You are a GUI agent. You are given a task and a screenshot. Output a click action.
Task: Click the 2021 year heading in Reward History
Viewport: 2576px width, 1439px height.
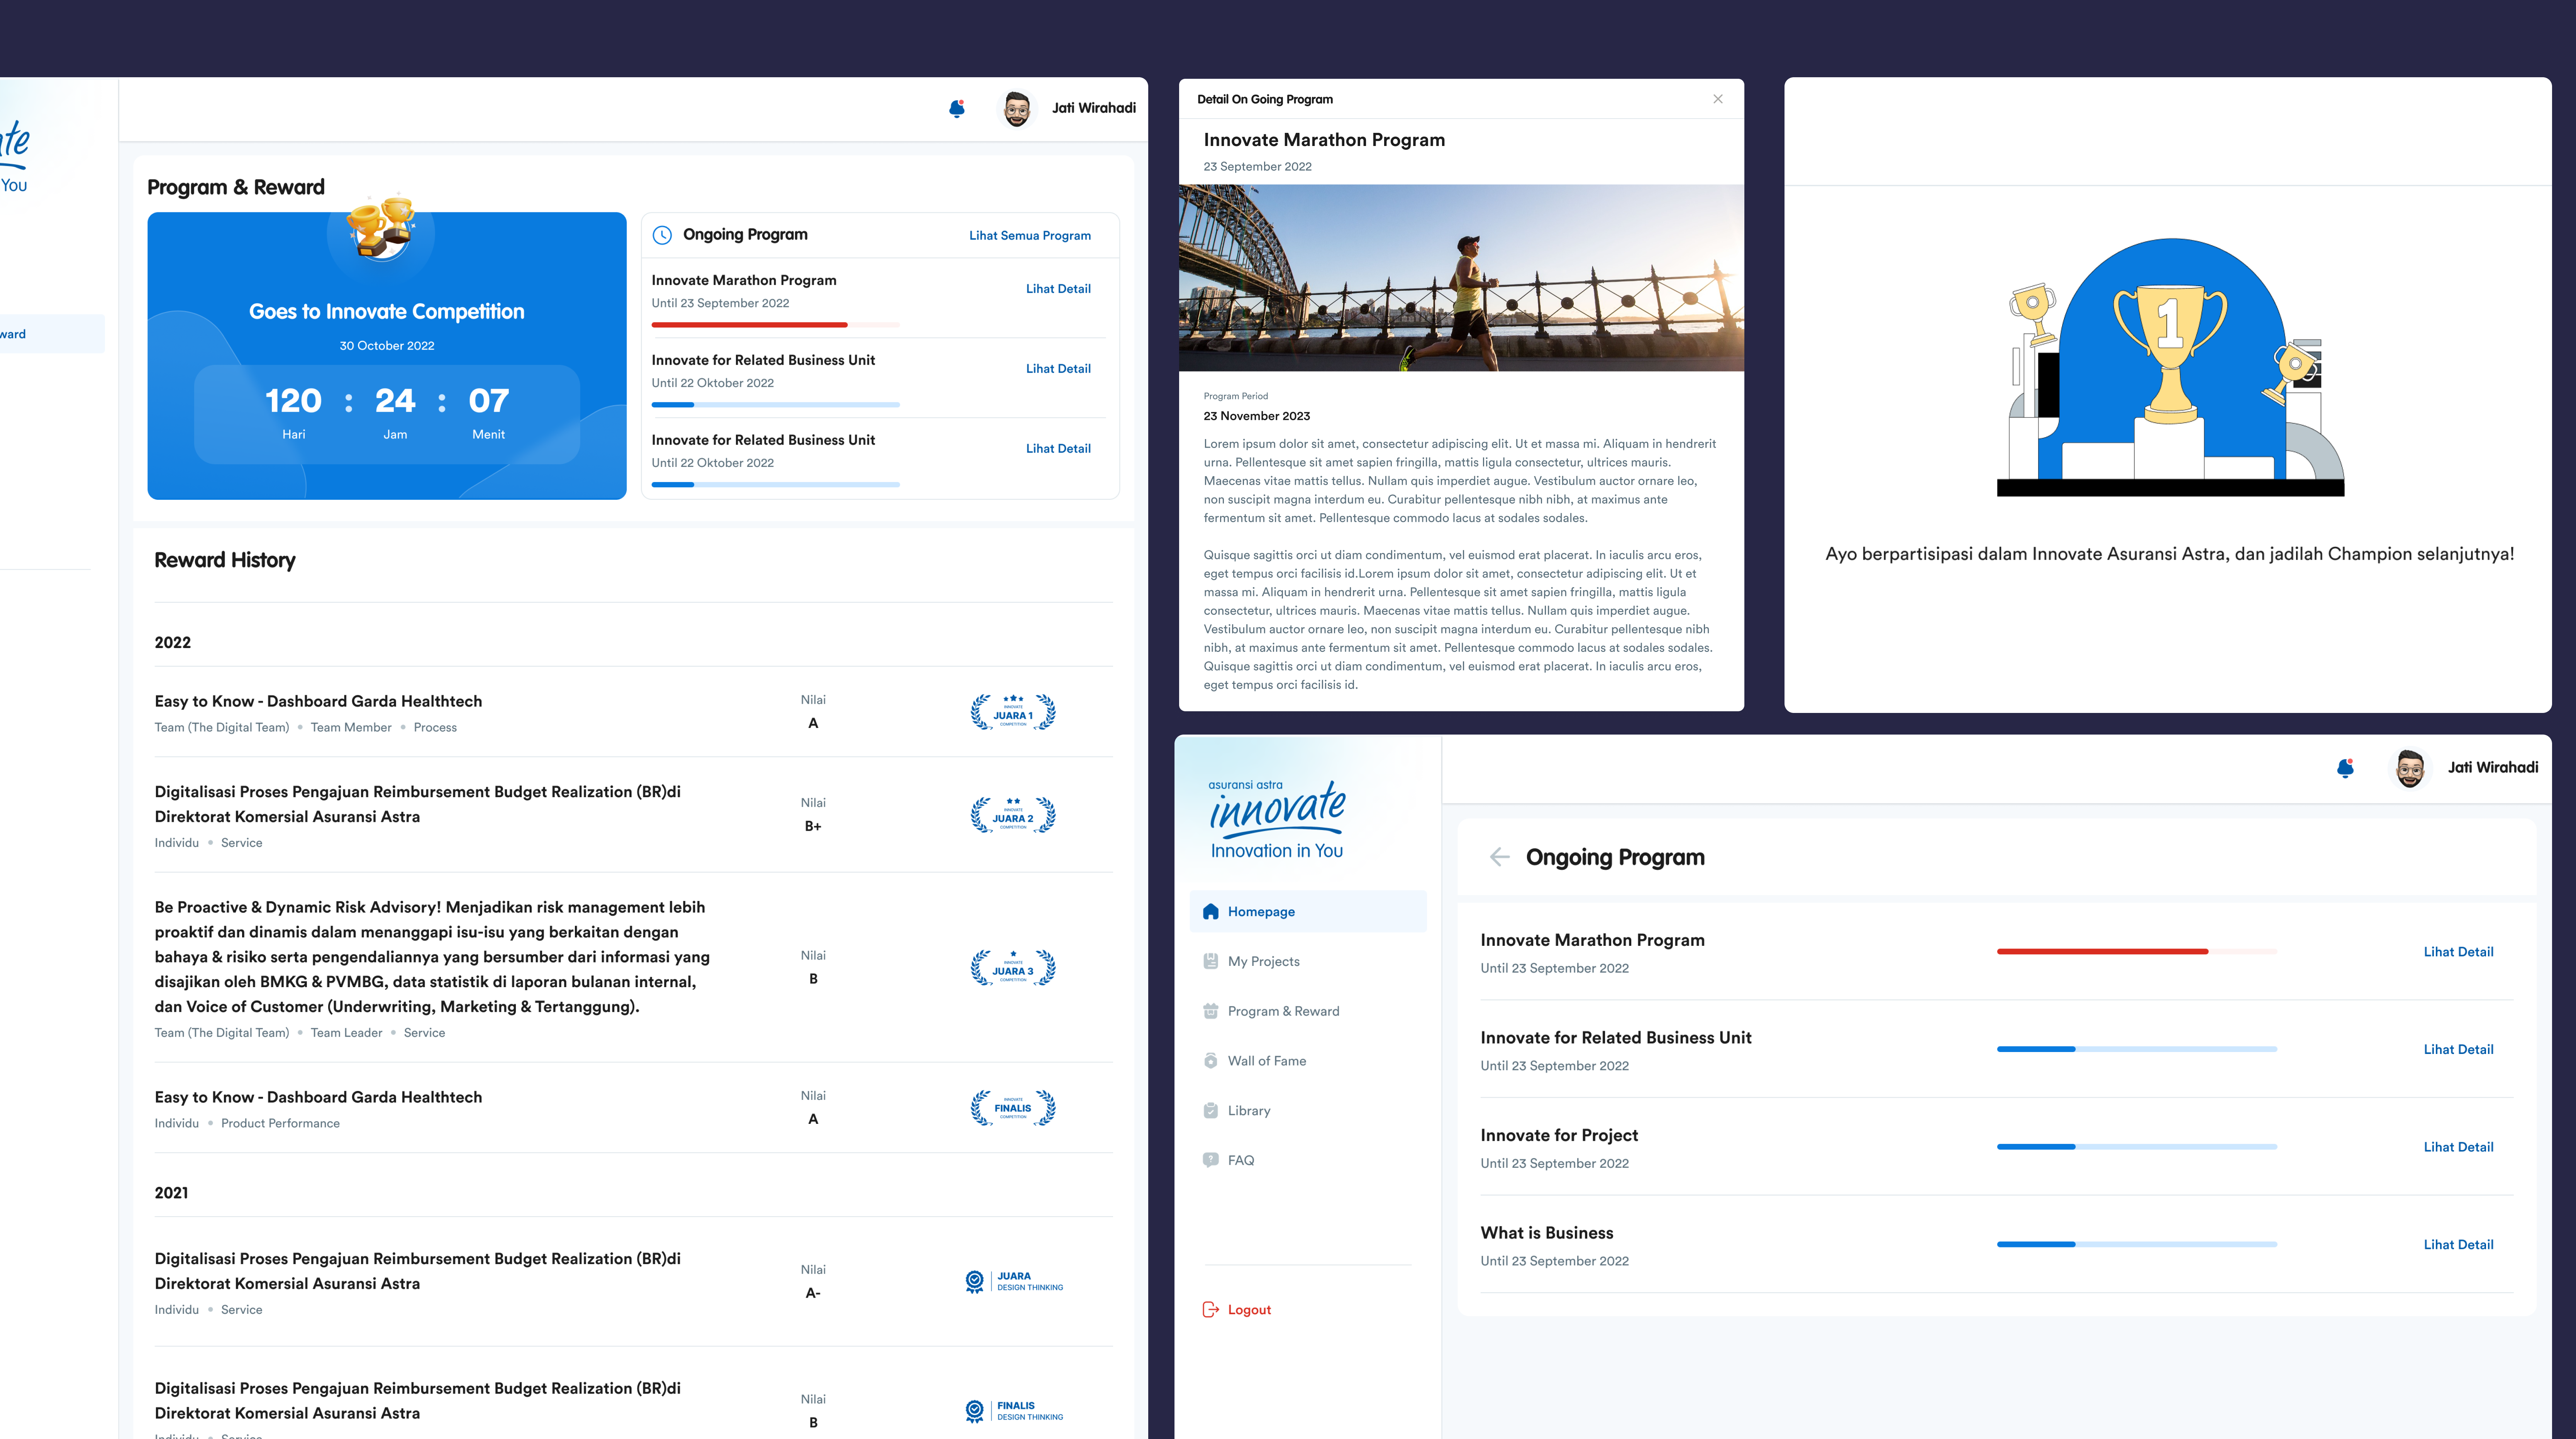171,1193
